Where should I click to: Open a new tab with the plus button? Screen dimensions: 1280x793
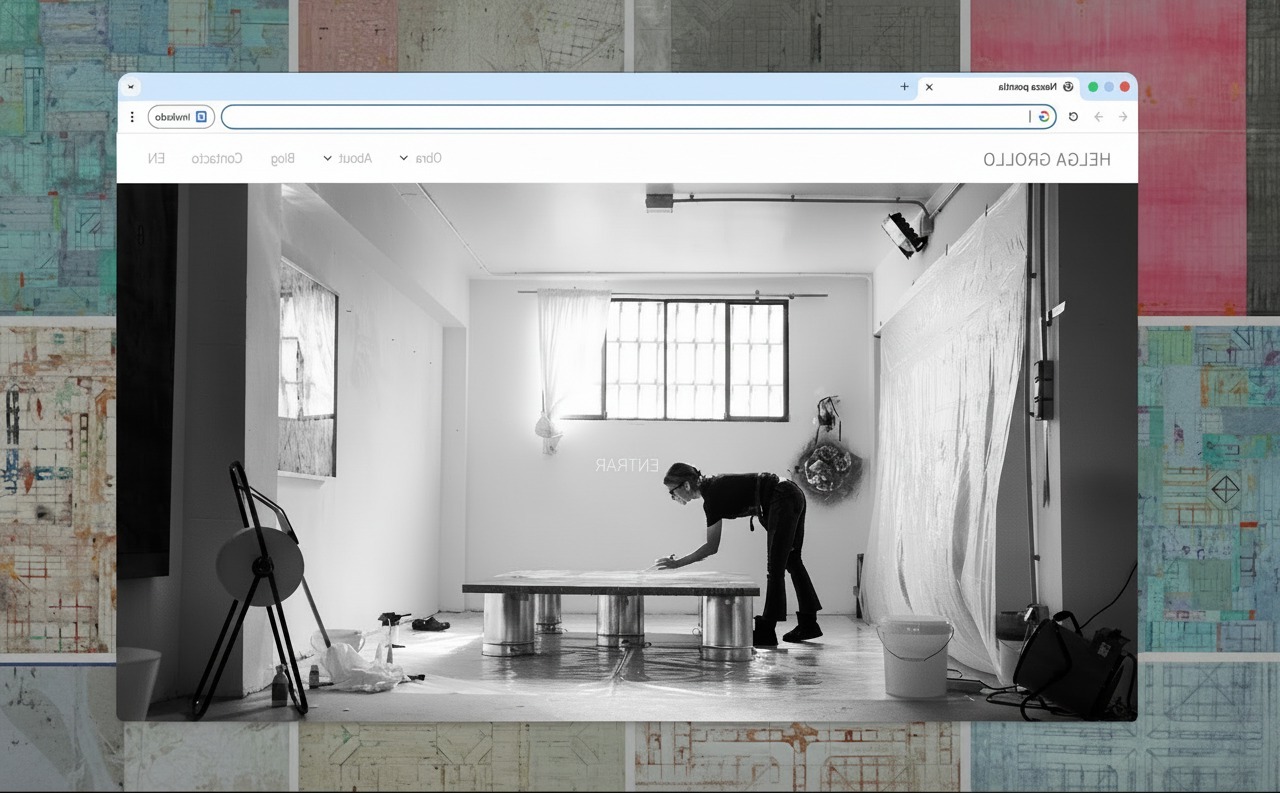point(904,87)
